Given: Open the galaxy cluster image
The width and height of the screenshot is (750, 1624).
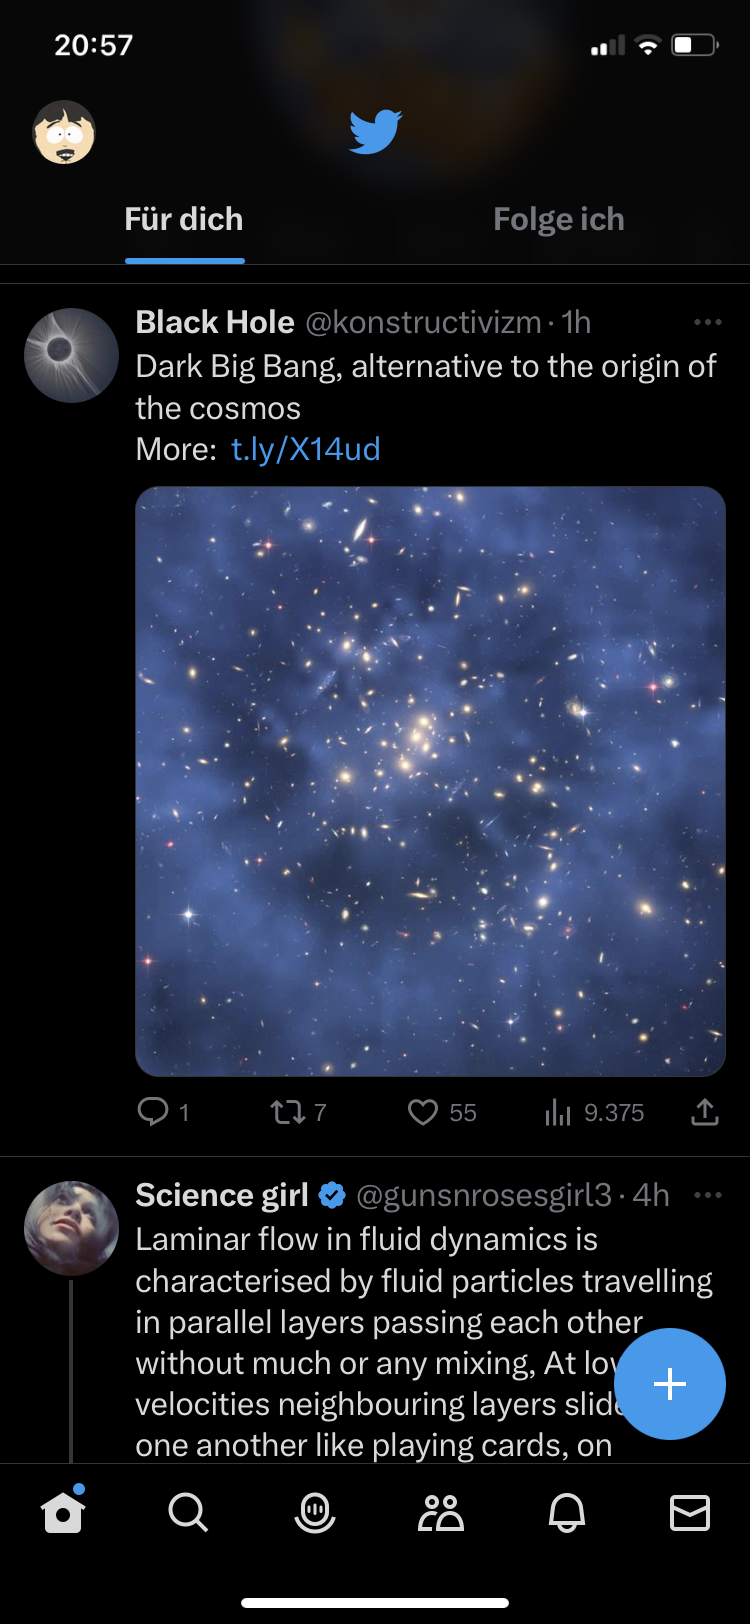Looking at the screenshot, I should click(x=430, y=781).
